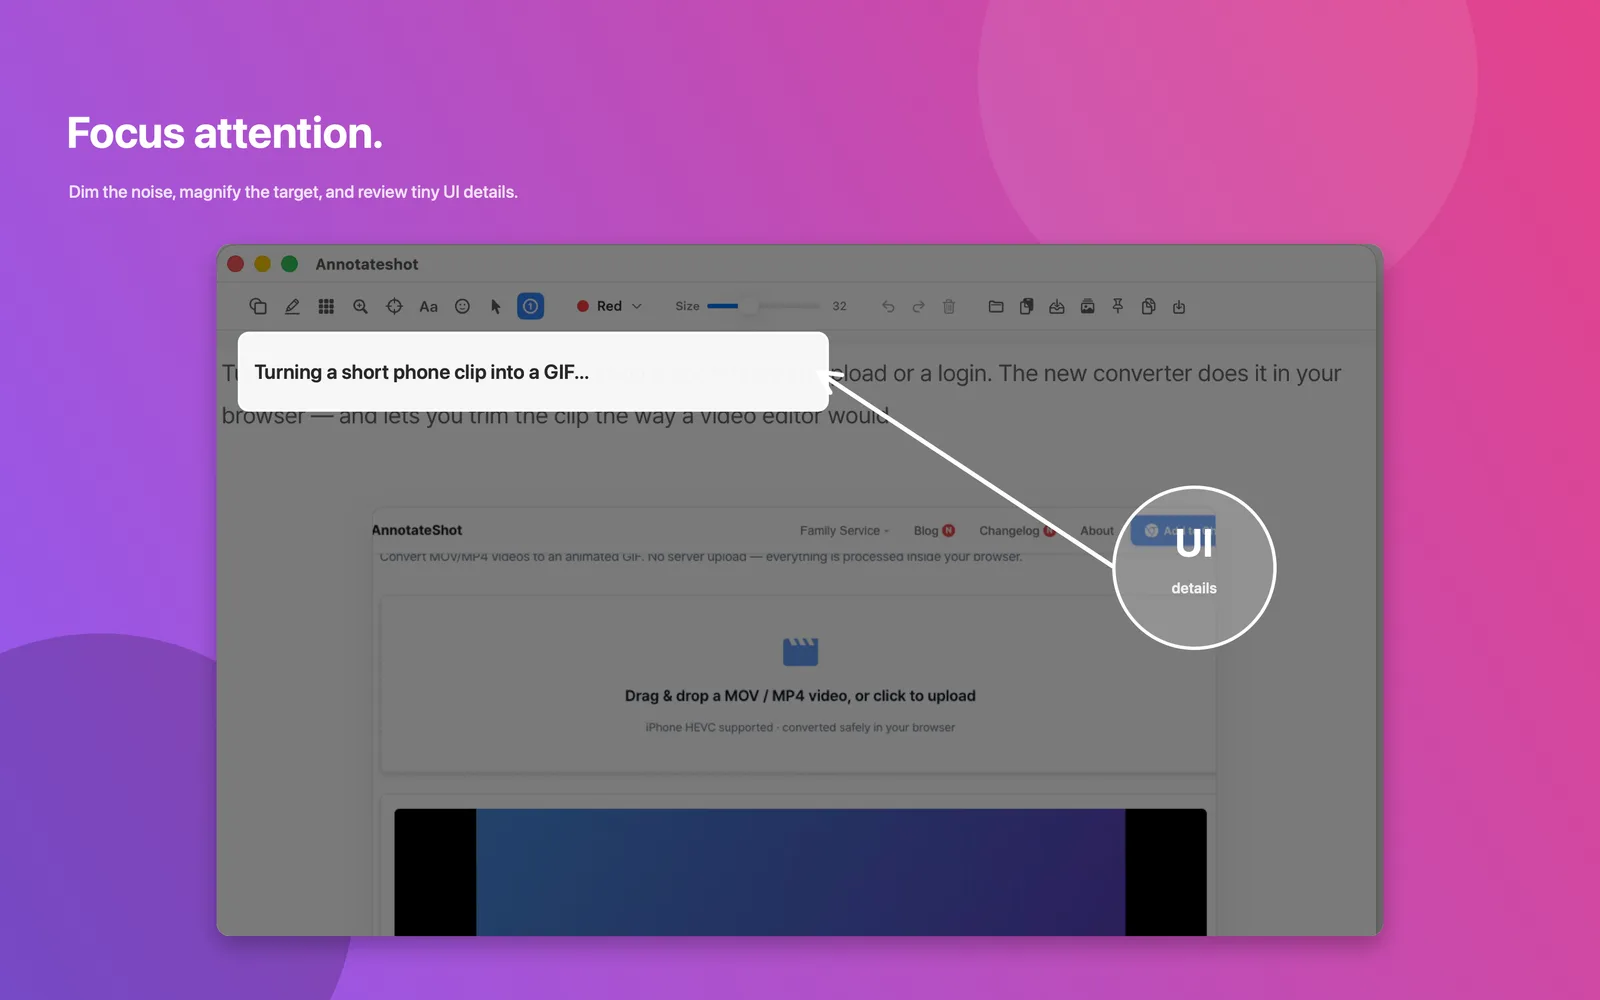Select the shapes tool icon

(258, 306)
